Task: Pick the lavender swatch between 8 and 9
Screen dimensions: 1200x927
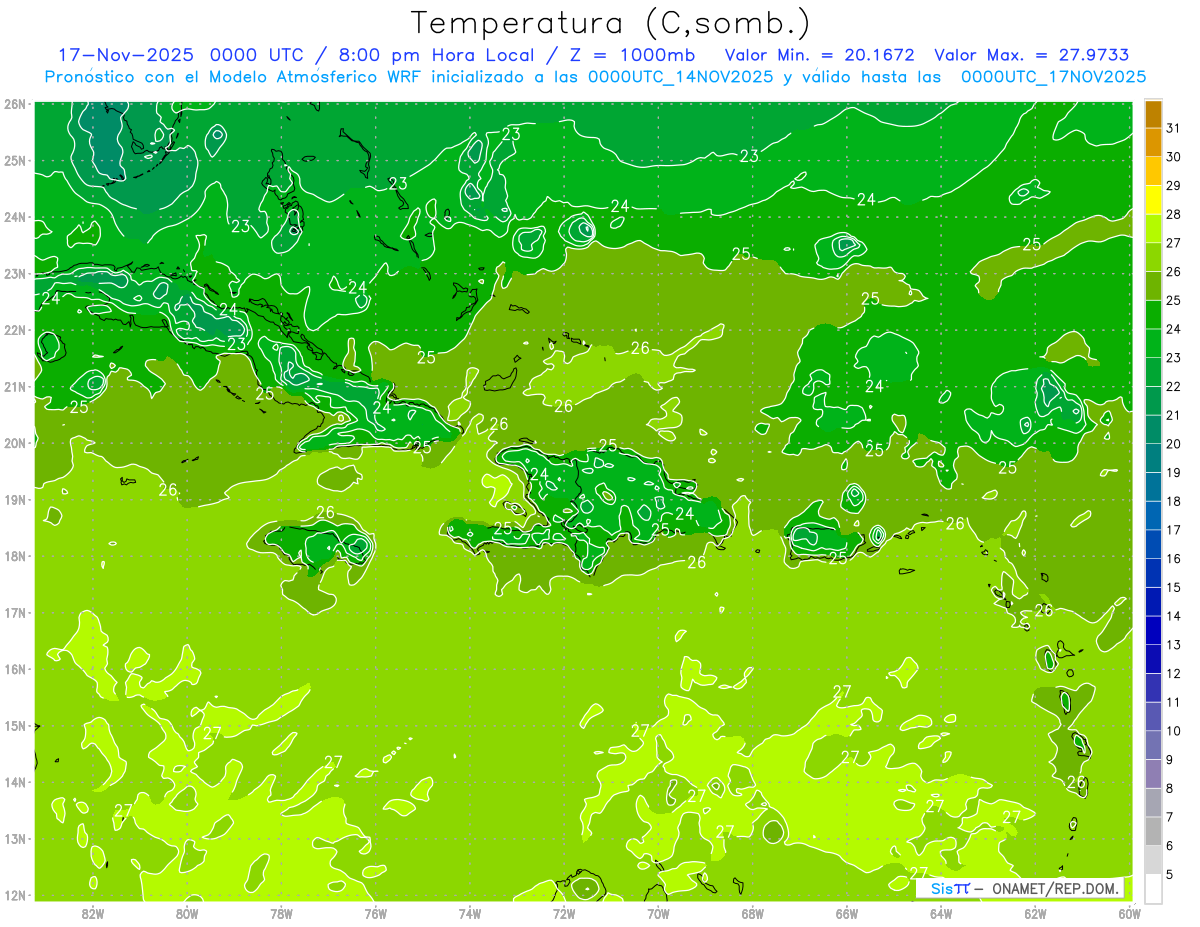Action: tap(1153, 773)
